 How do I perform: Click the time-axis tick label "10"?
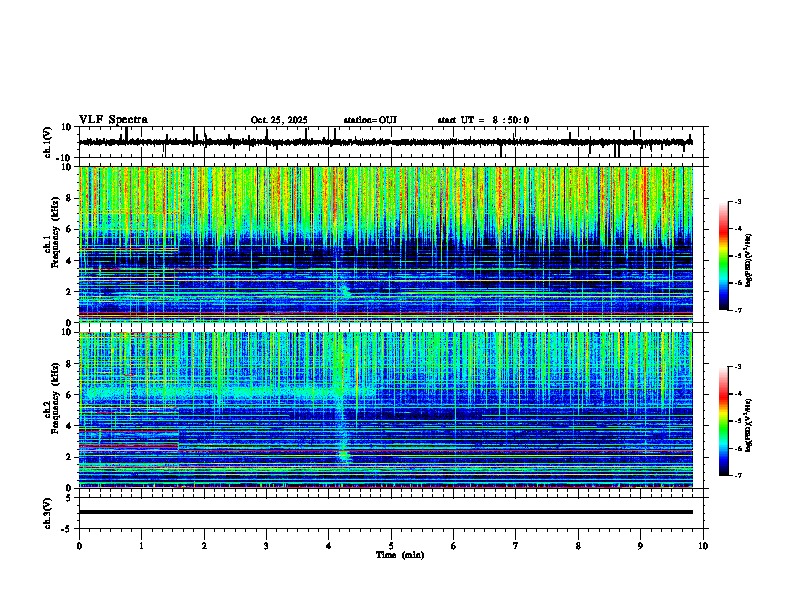pyautogui.click(x=703, y=546)
